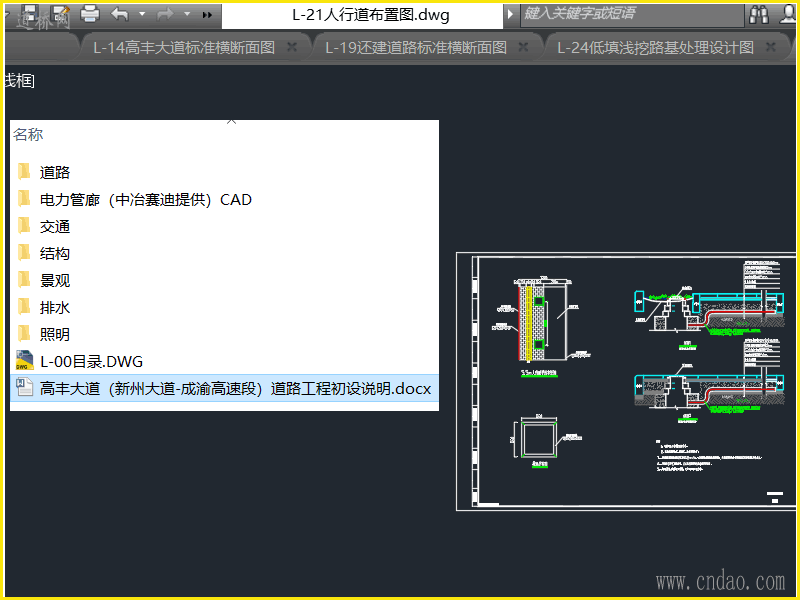The image size is (800, 600).
Task: Click the sort chevron above file list
Action: (231, 122)
